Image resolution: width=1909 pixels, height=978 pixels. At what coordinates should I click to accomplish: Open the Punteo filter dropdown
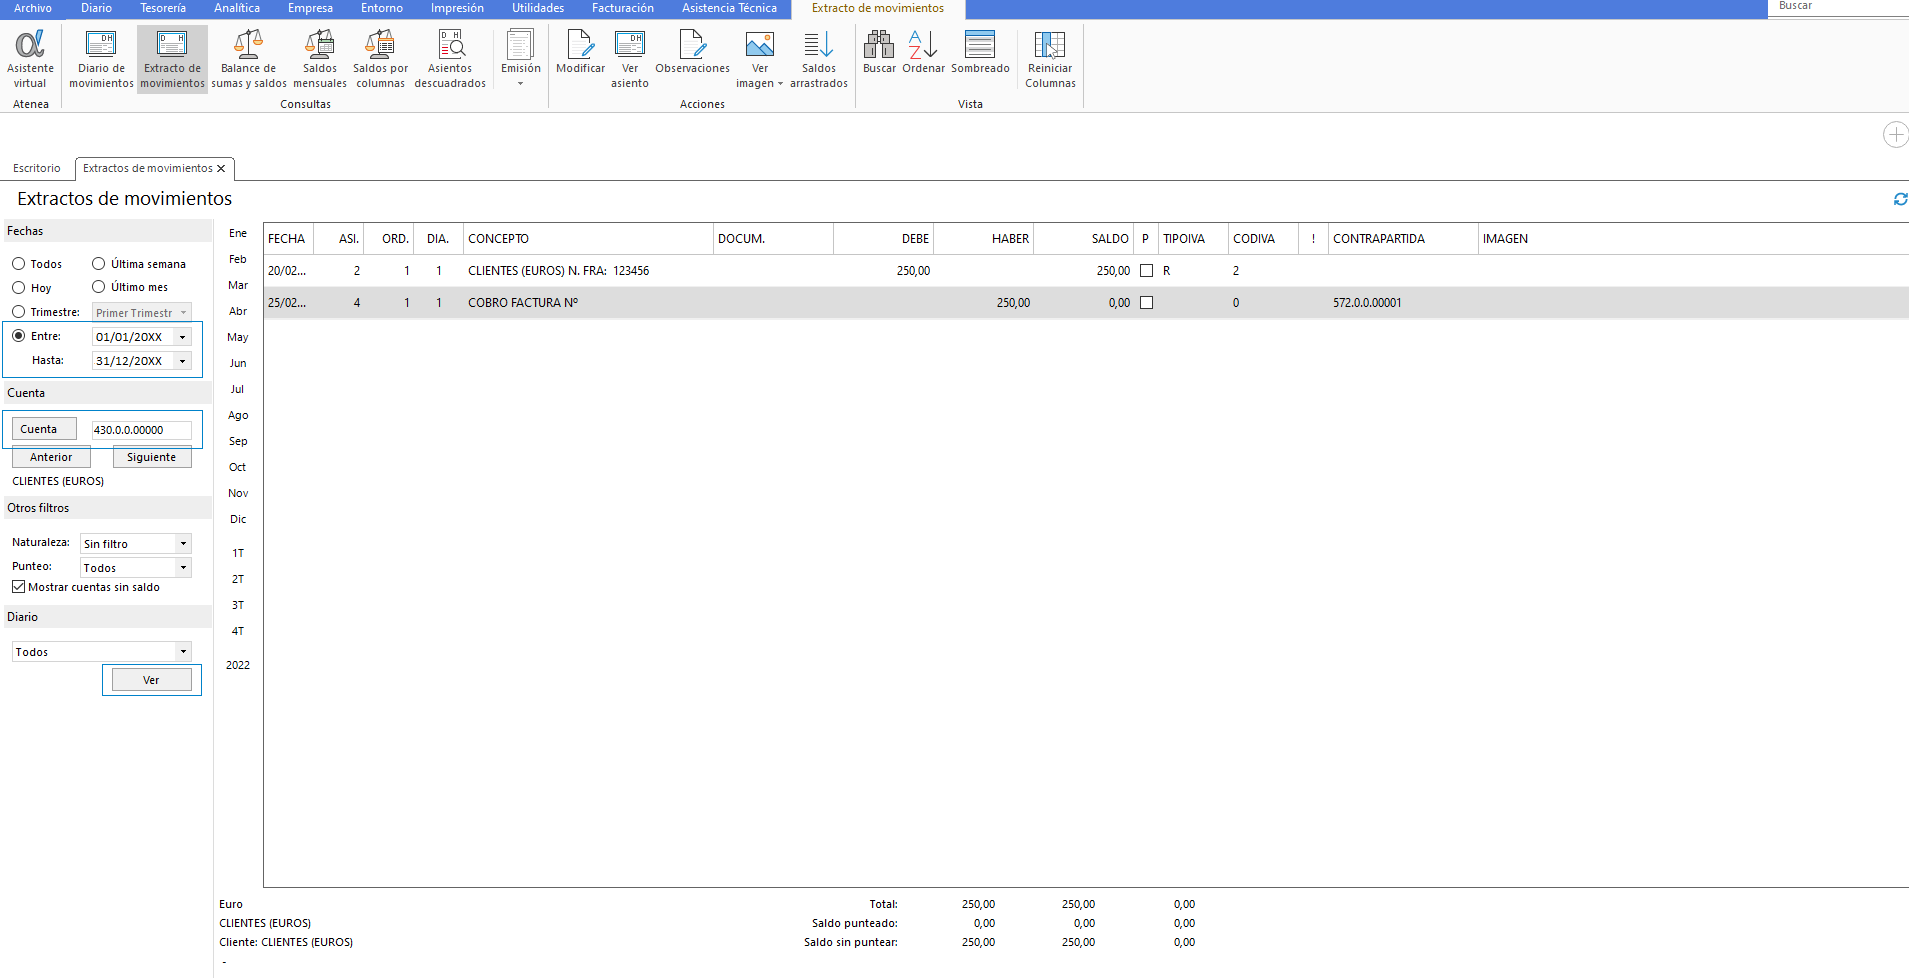click(183, 568)
